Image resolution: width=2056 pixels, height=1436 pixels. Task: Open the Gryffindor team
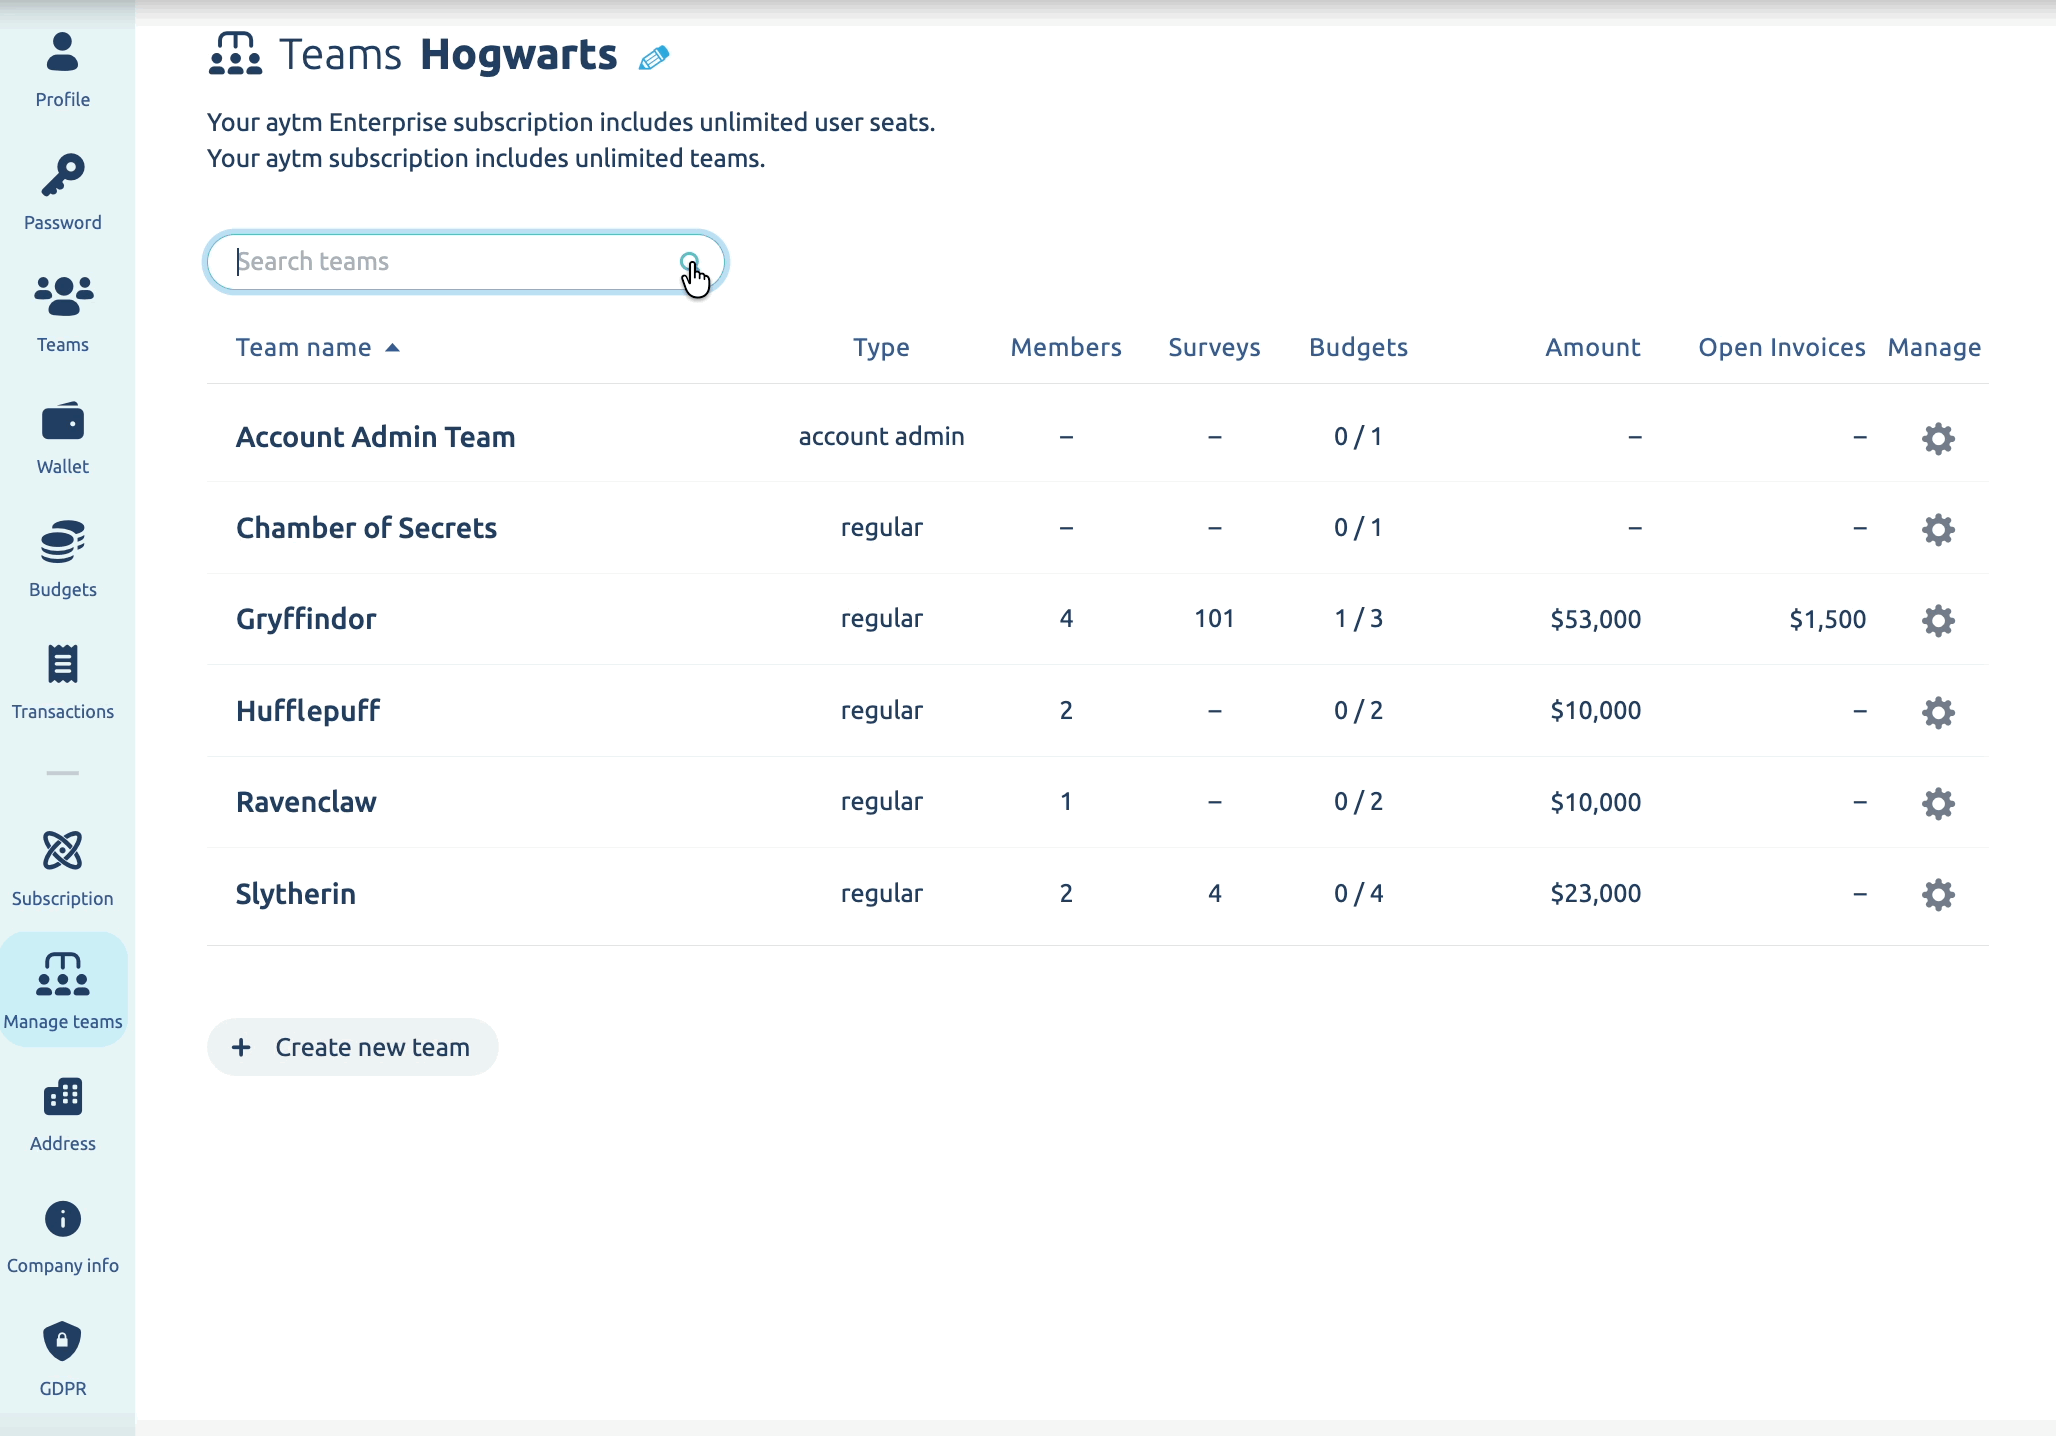(x=306, y=620)
